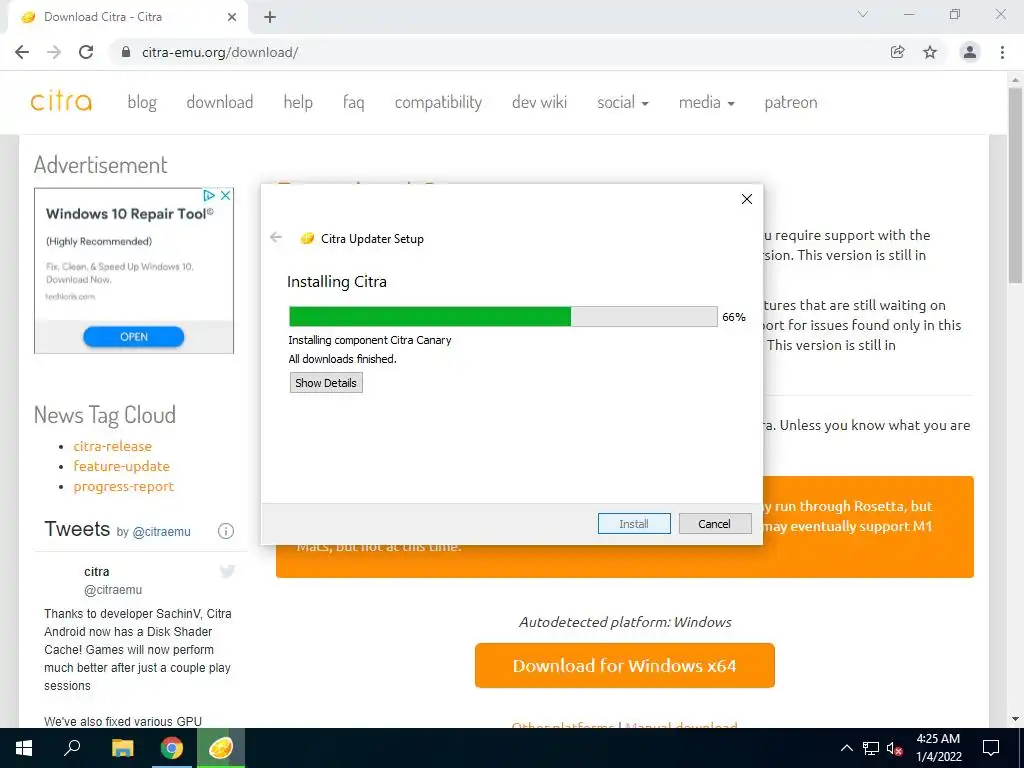The image size is (1024, 768).
Task: Click the Install button
Action: [634, 524]
